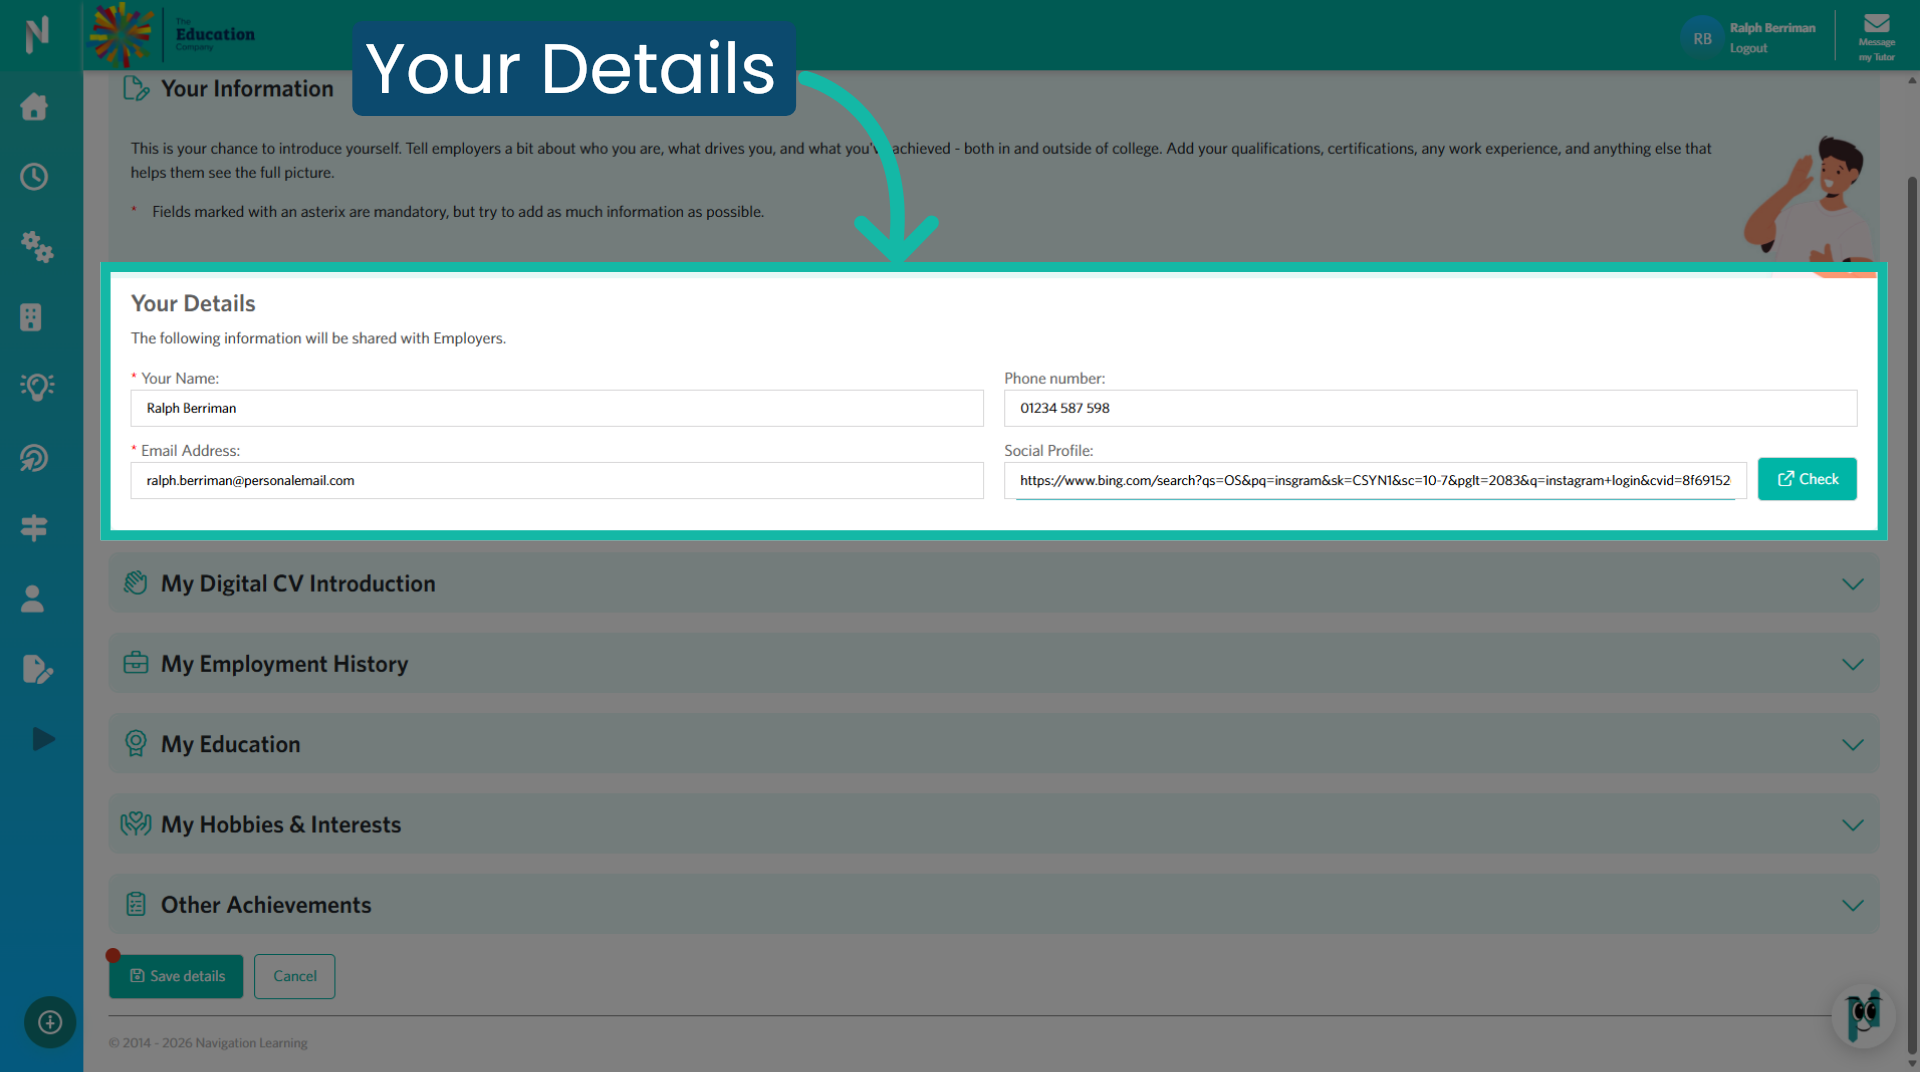Click the RB user avatar
The height and width of the screenshot is (1072, 1920).
(1702, 38)
